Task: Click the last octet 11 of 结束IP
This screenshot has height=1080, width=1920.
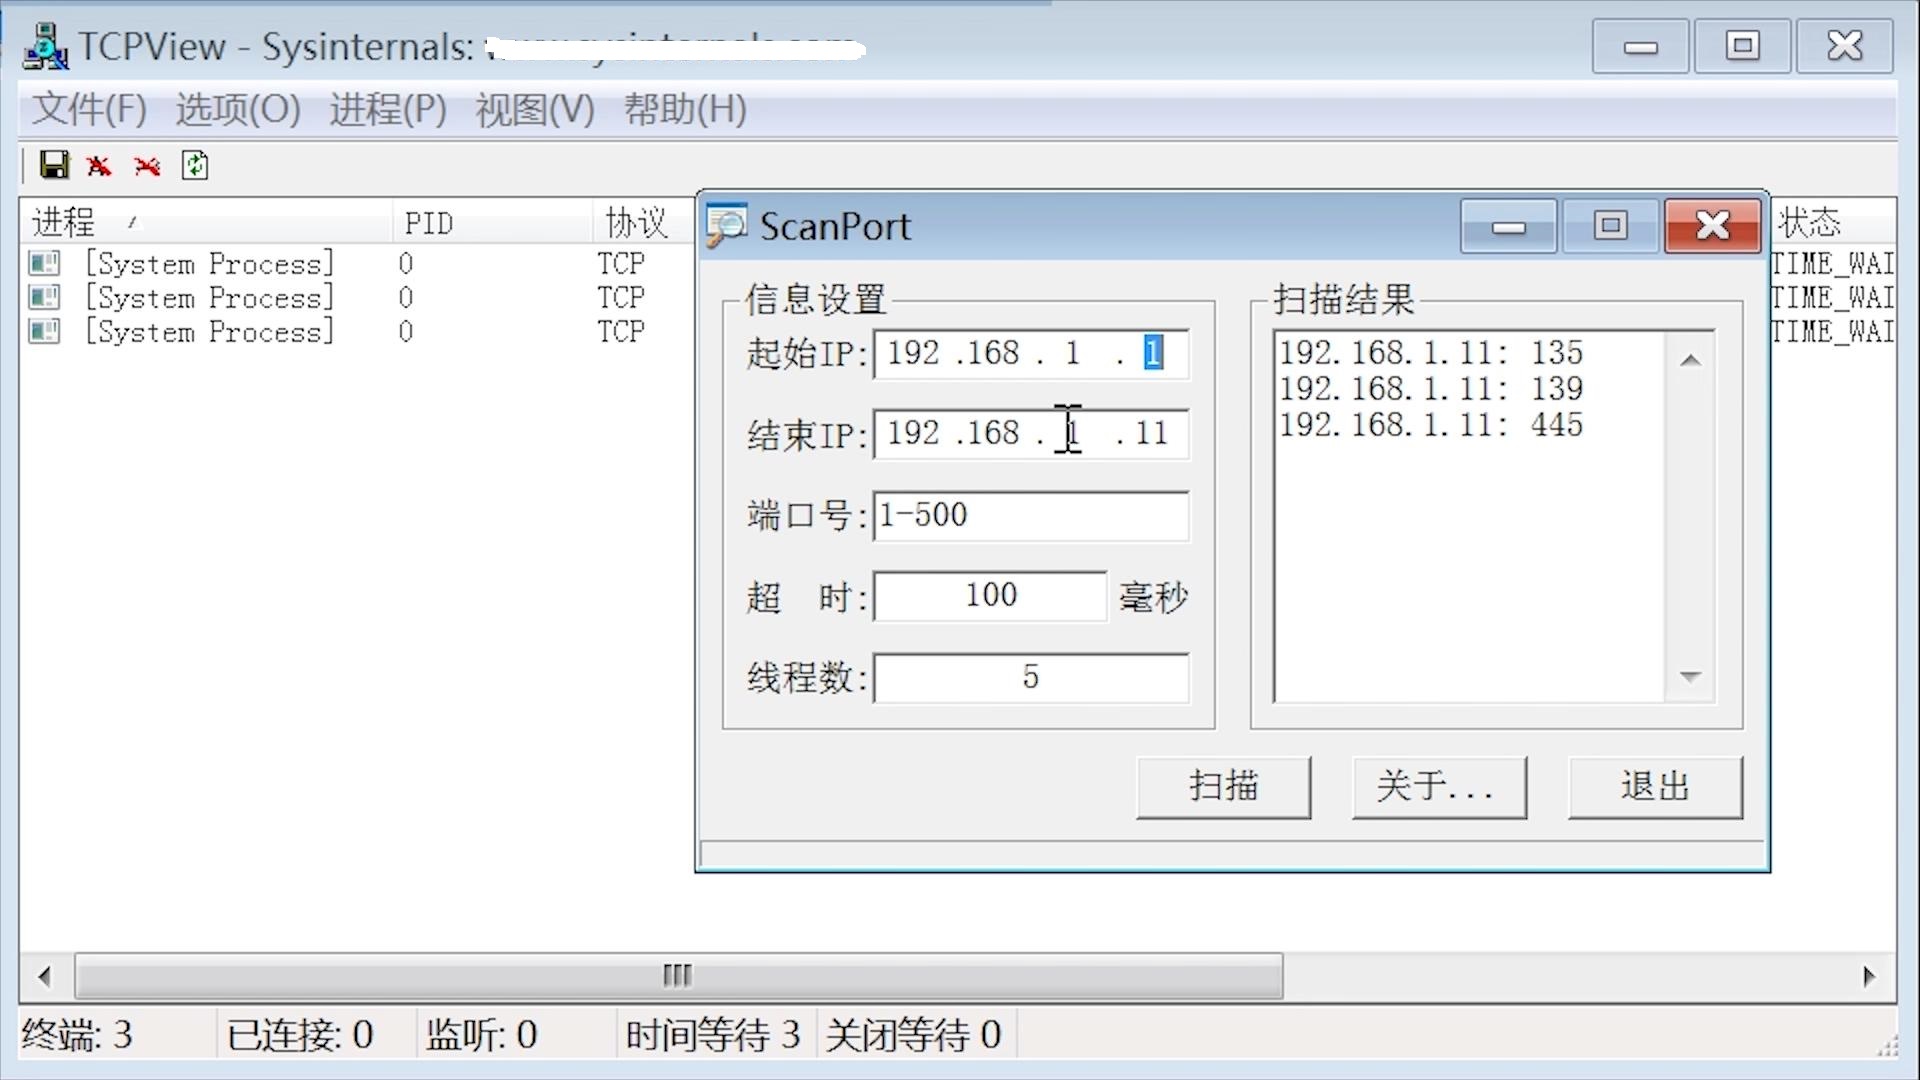Action: (1151, 434)
